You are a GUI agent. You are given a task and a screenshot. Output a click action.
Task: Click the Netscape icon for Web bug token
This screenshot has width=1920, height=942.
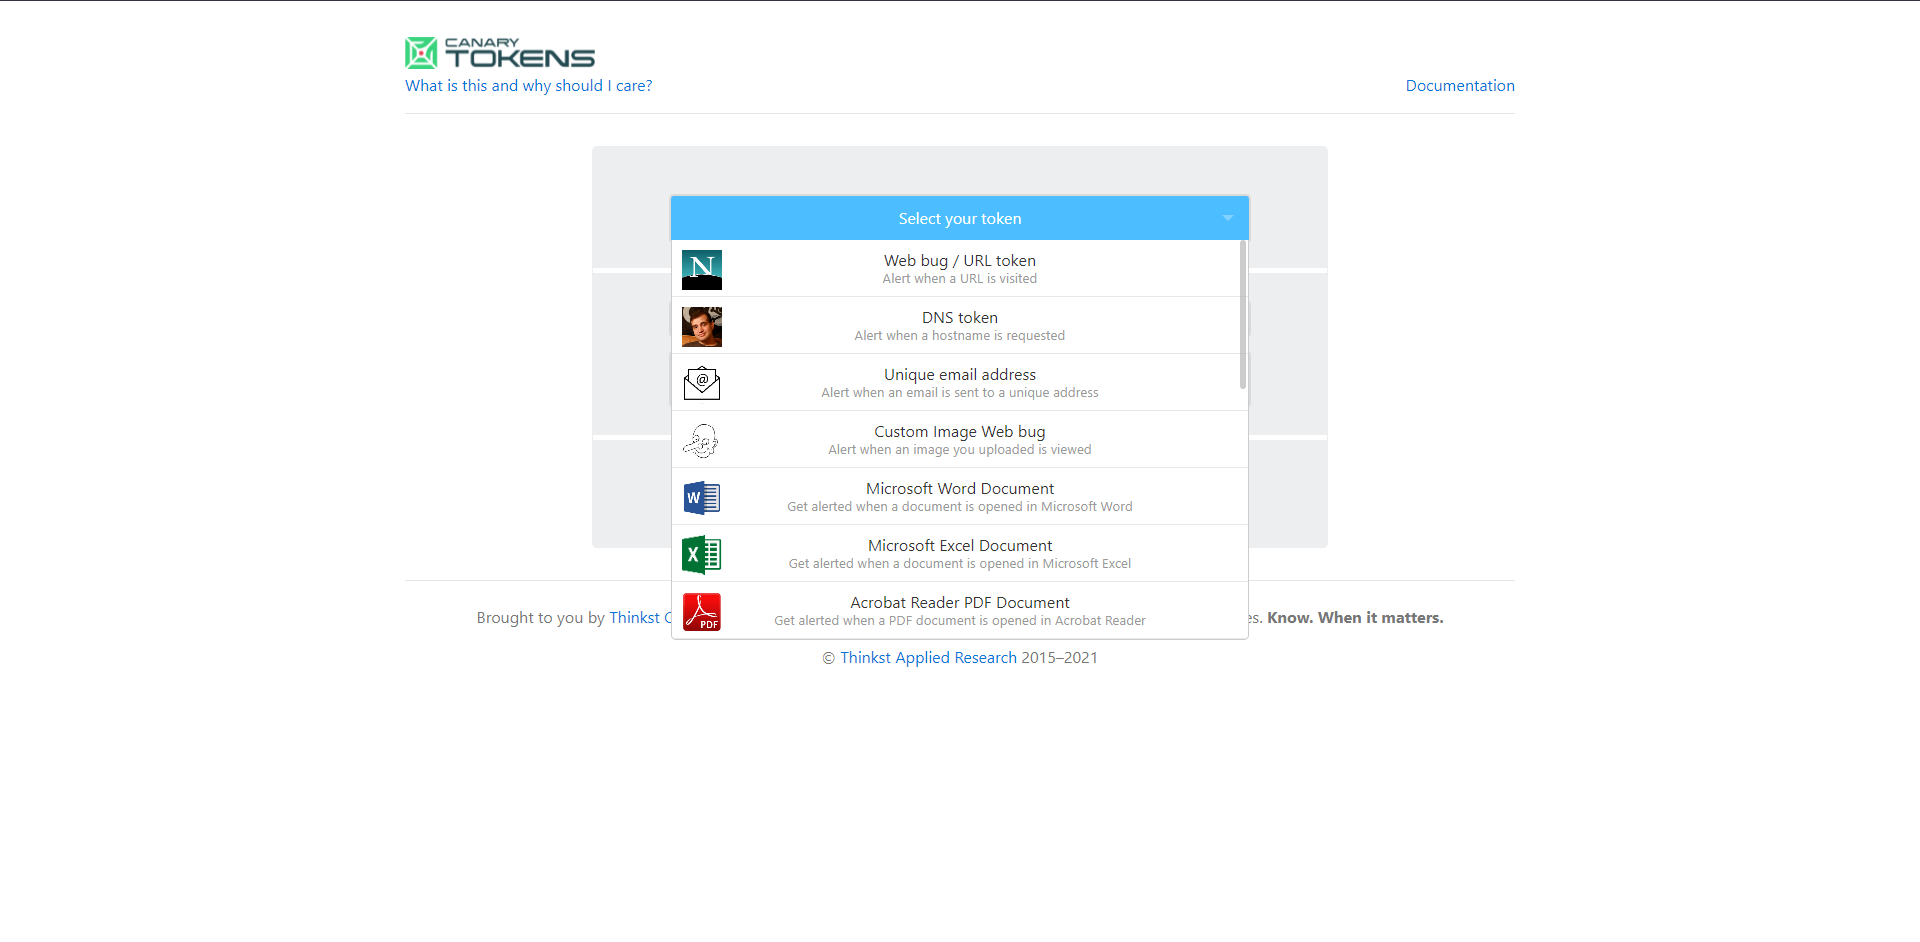pos(702,270)
